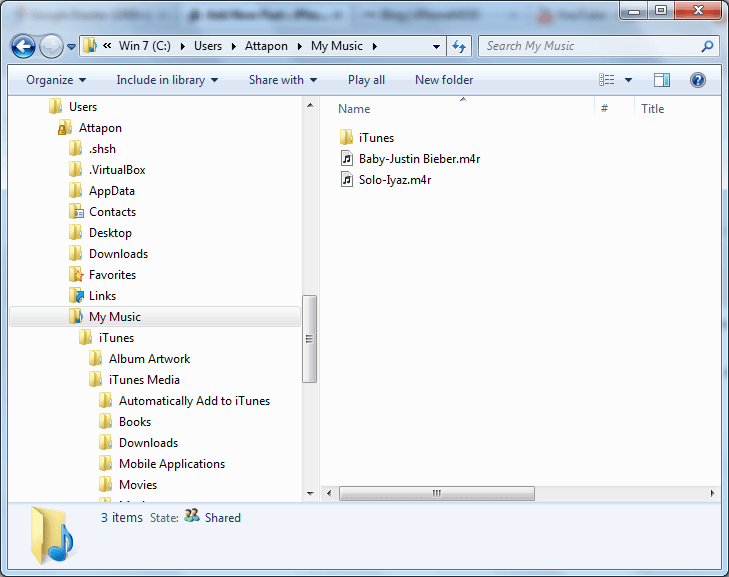Click the My Music folder icon in tree
Viewport: 729px width, 577px height.
76,316
